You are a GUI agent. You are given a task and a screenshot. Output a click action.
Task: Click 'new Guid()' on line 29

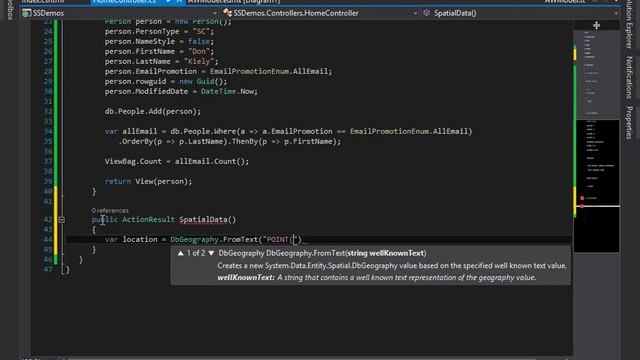[x=203, y=81]
